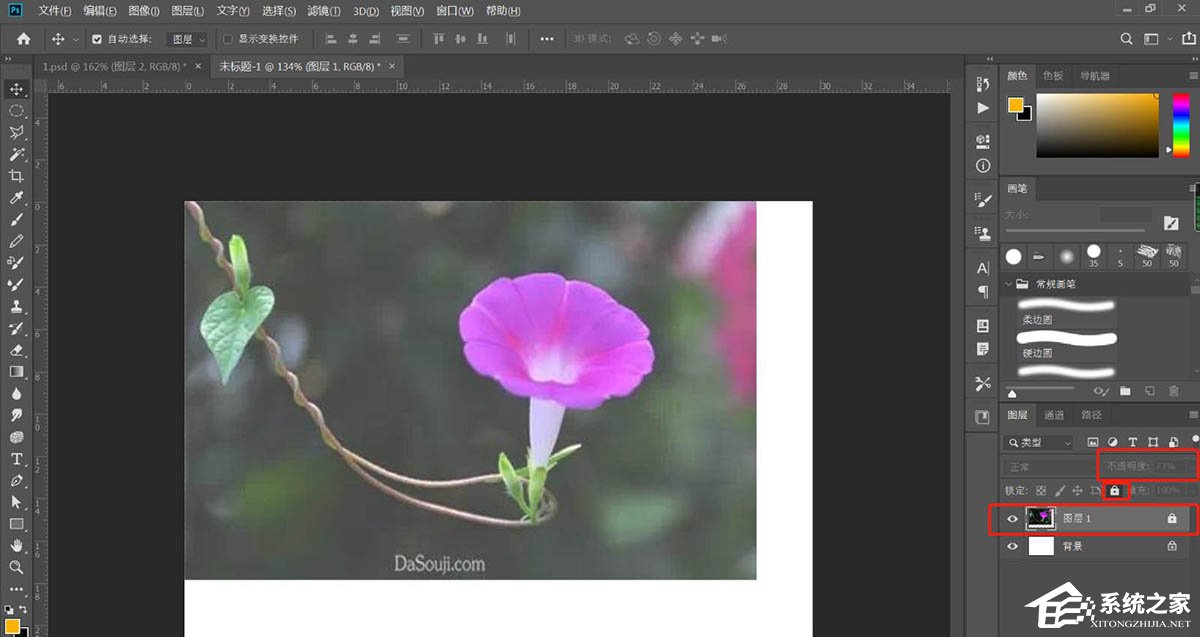
Task: Activate the Zoom tool
Action: click(x=17, y=567)
